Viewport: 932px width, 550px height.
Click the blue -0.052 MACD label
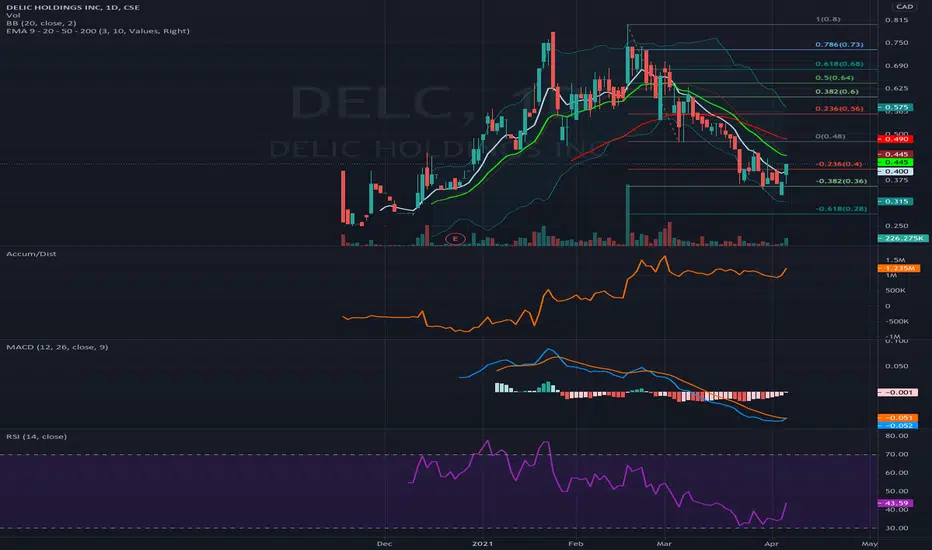(x=898, y=426)
